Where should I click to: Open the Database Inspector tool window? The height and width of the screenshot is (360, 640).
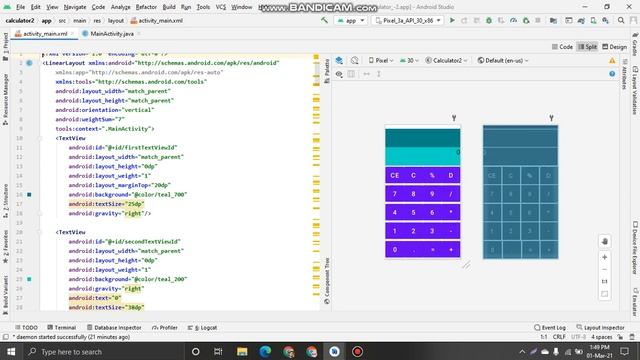coord(114,328)
